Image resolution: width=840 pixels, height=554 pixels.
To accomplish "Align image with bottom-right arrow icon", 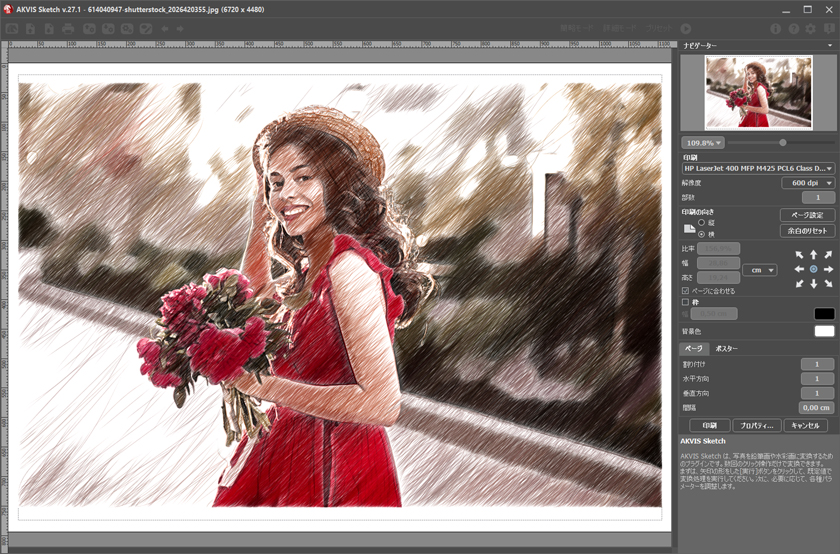I will coord(828,284).
